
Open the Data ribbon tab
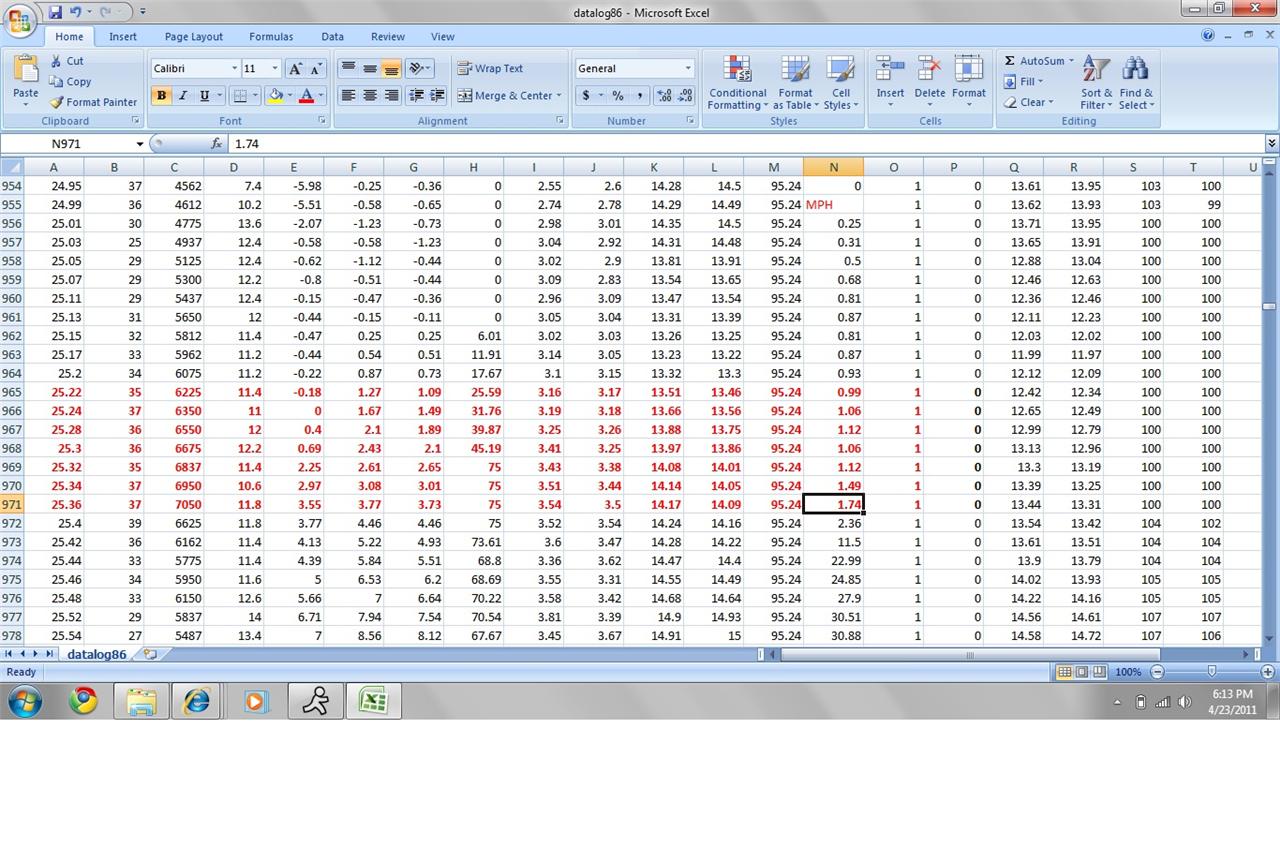(x=333, y=36)
